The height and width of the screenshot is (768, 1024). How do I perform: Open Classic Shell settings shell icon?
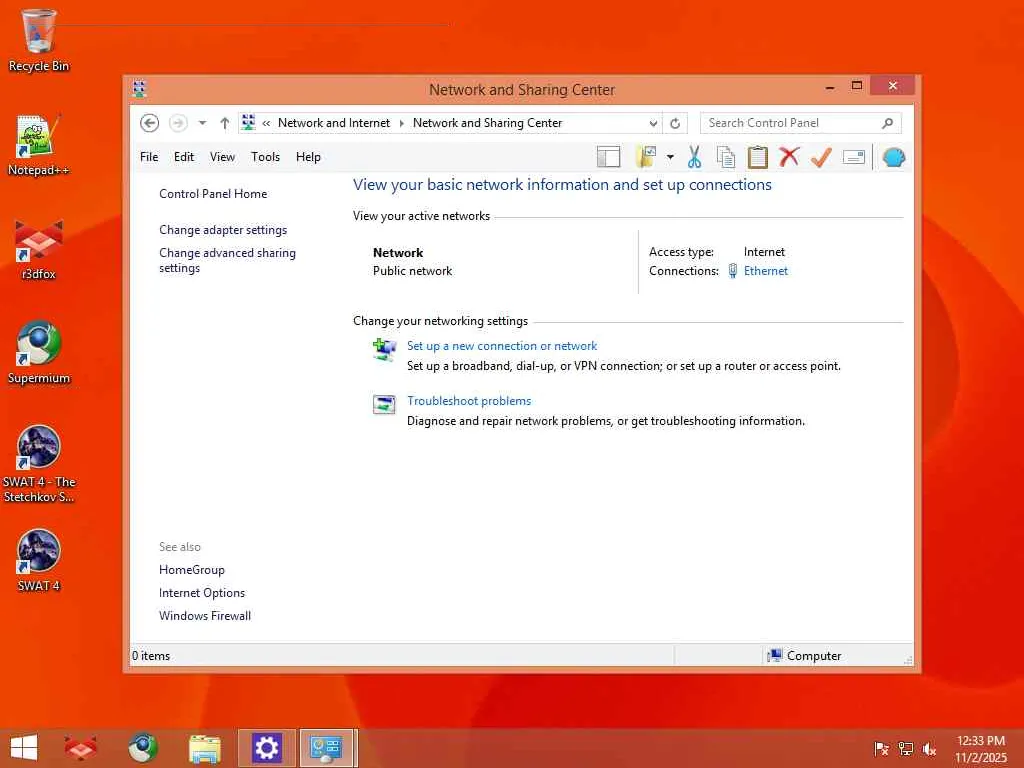coord(893,157)
